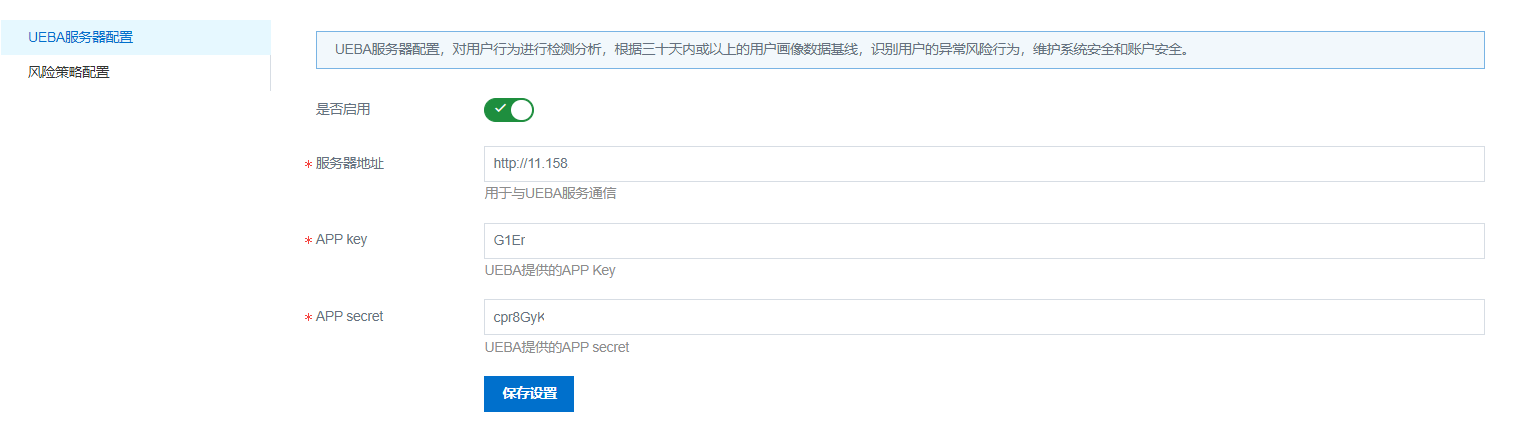Click the required asterisk next to APP secret
This screenshot has width=1515, height=444.
click(x=308, y=318)
